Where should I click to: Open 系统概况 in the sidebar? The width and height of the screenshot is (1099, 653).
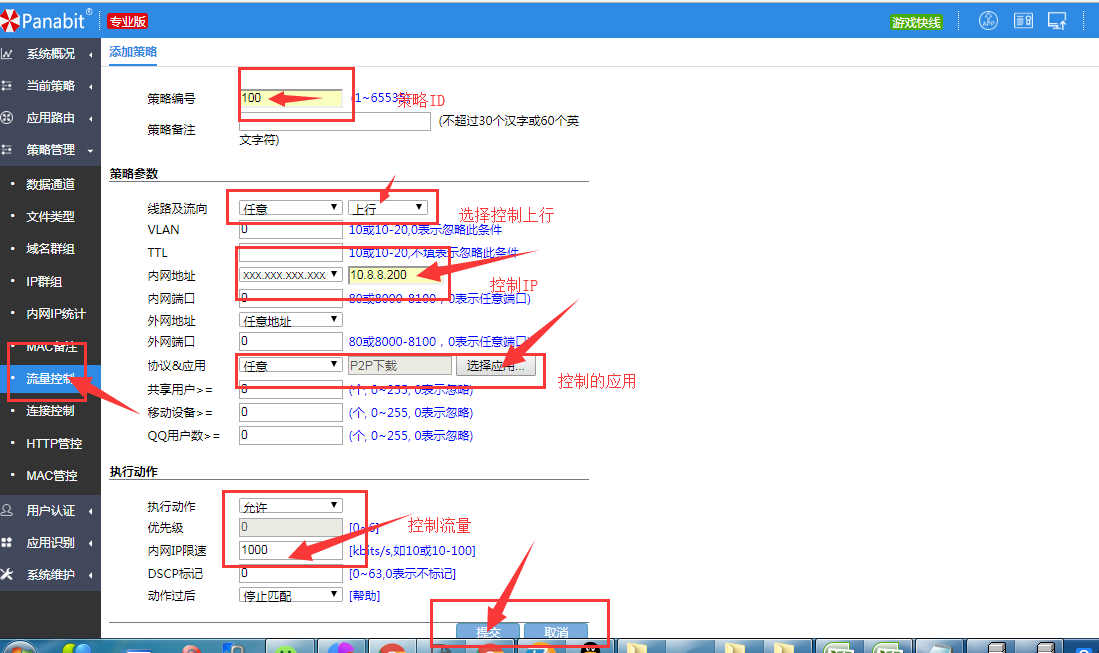point(50,54)
